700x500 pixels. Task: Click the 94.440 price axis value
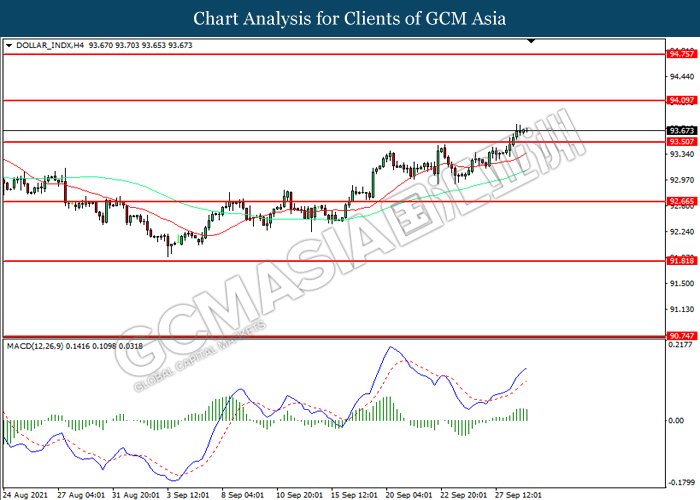pos(682,77)
